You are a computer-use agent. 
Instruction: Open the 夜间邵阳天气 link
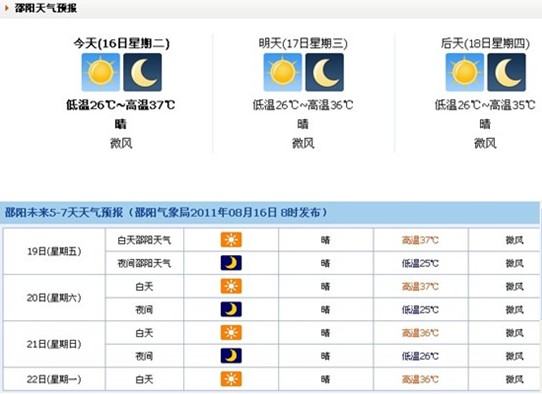[144, 263]
